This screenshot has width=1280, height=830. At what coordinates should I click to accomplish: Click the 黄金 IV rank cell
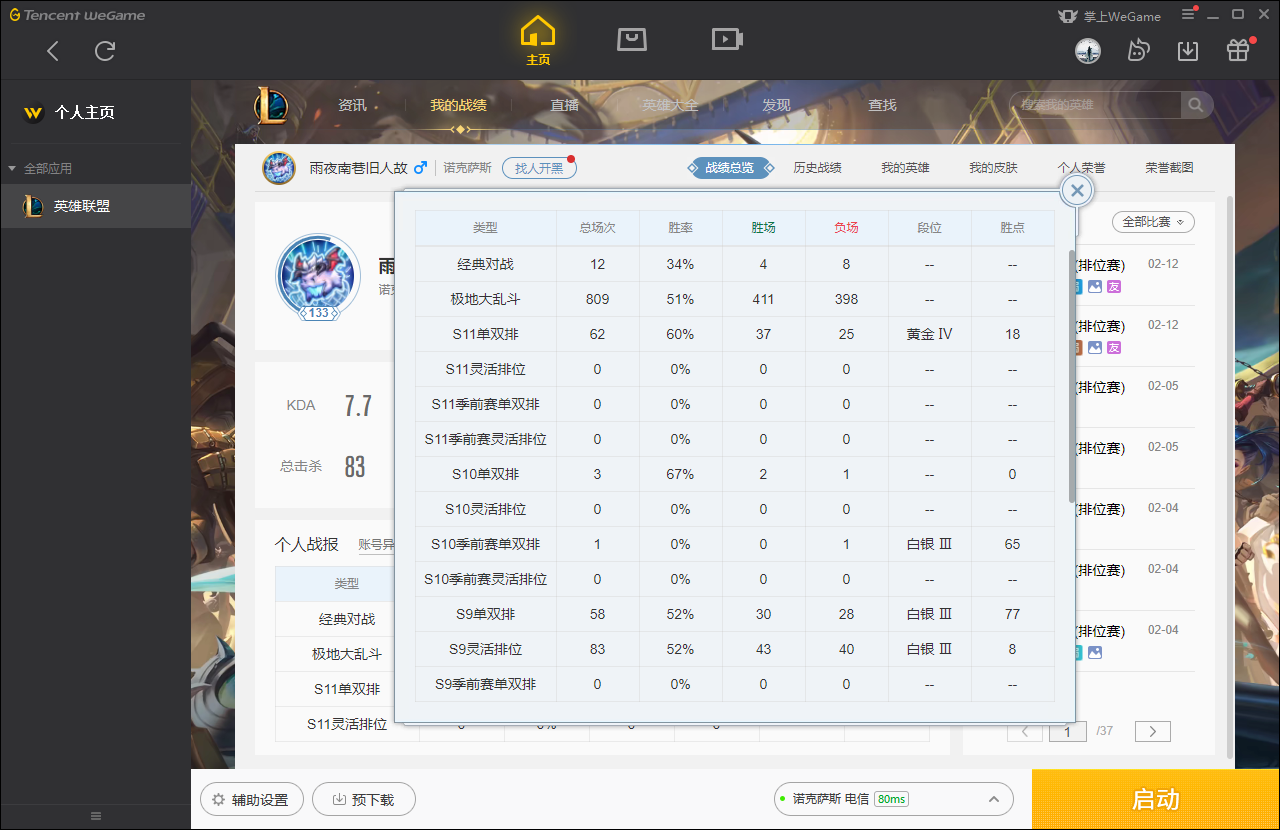click(x=929, y=334)
